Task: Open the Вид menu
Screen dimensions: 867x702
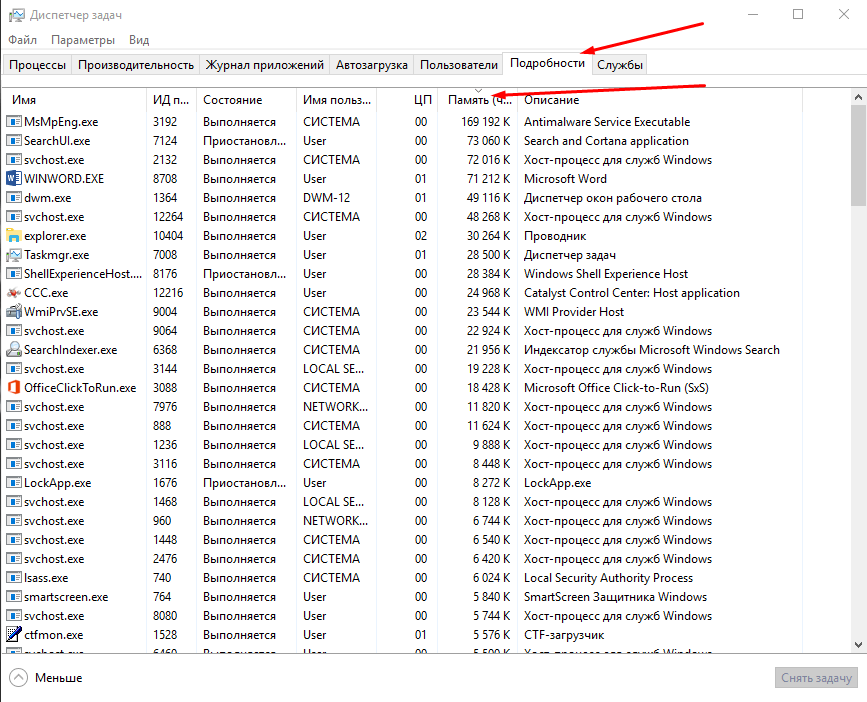Action: coord(139,40)
